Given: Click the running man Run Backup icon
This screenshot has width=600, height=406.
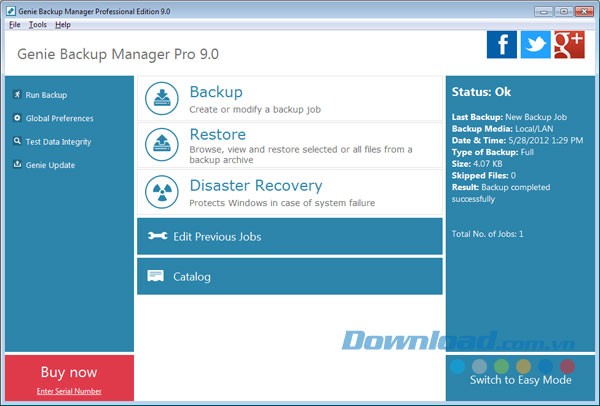Looking at the screenshot, I should click(x=17, y=94).
